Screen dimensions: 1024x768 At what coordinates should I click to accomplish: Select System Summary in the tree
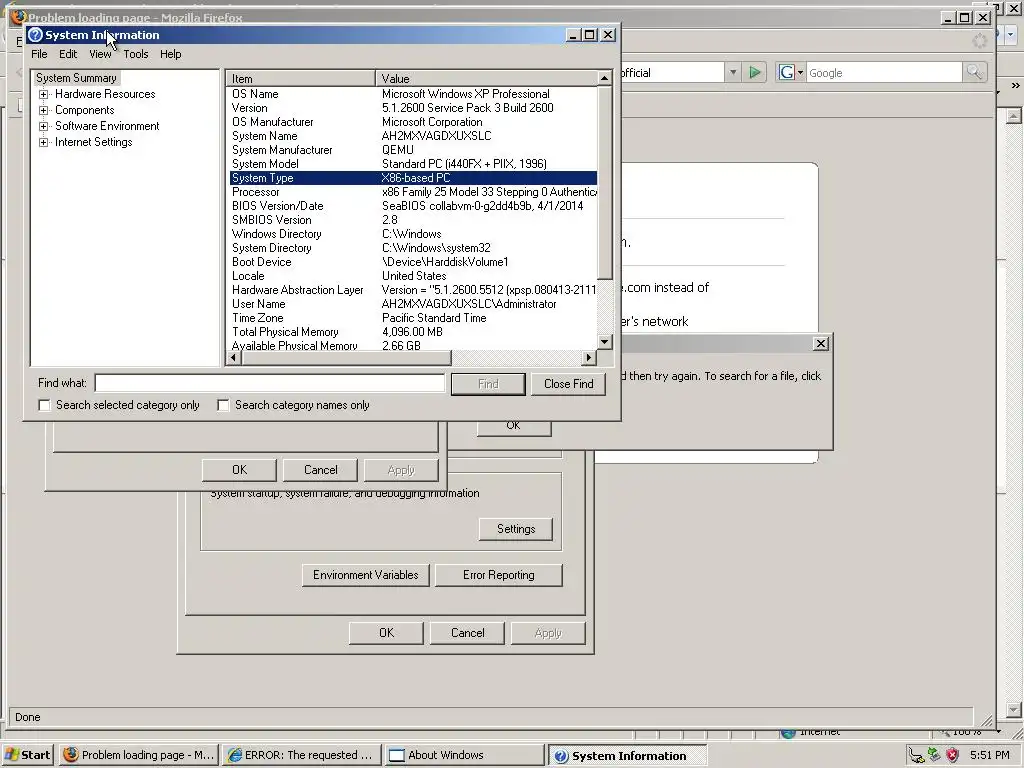point(76,78)
